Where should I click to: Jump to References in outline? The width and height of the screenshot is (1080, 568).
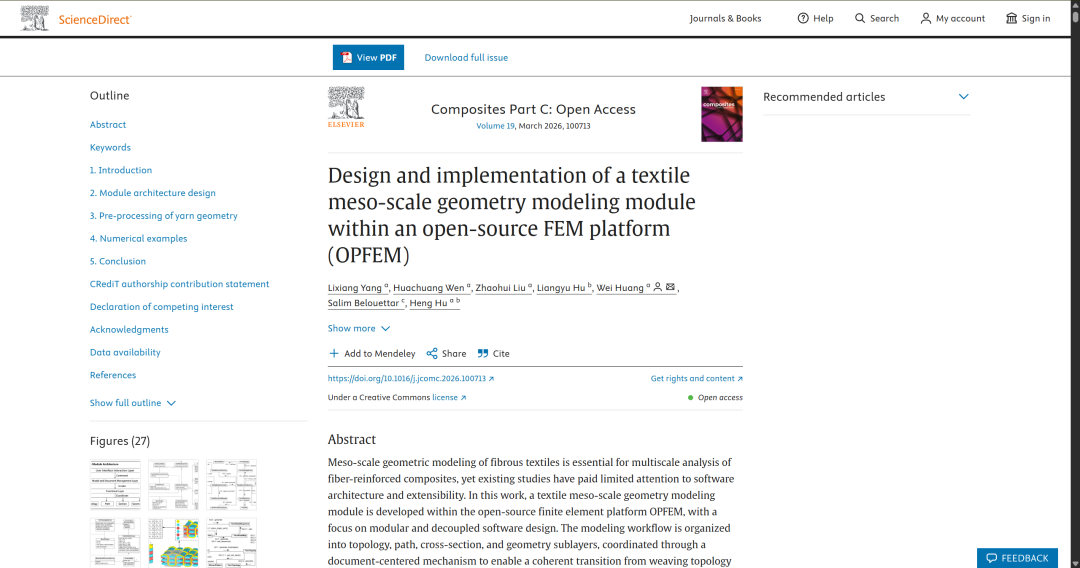(113, 375)
